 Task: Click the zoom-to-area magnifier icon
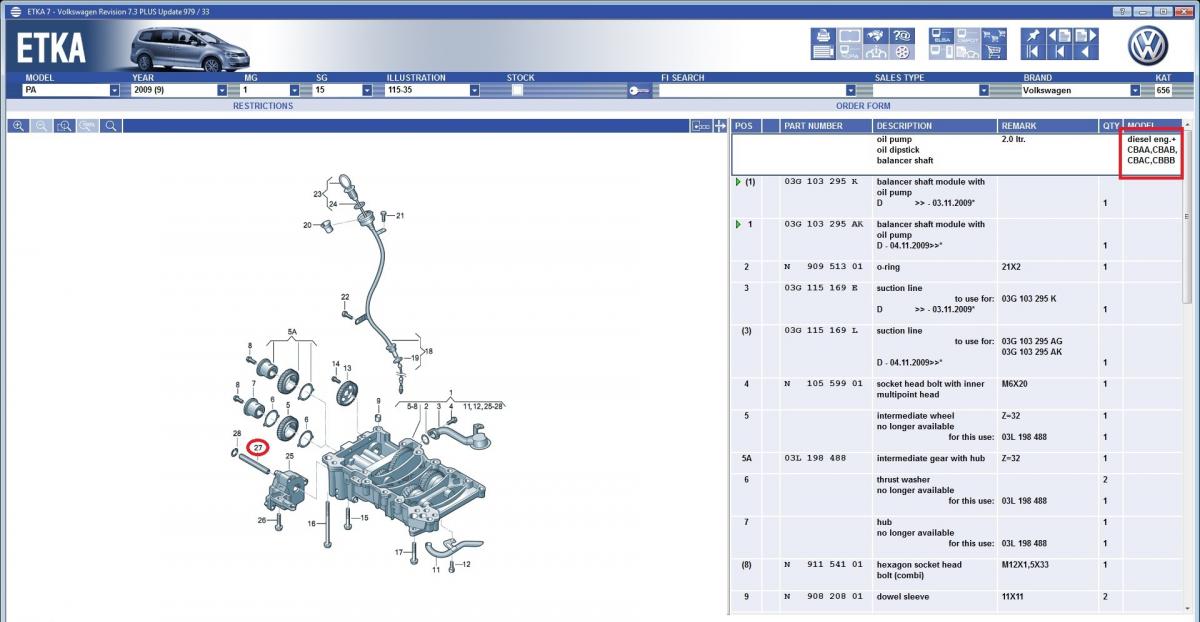pos(64,126)
